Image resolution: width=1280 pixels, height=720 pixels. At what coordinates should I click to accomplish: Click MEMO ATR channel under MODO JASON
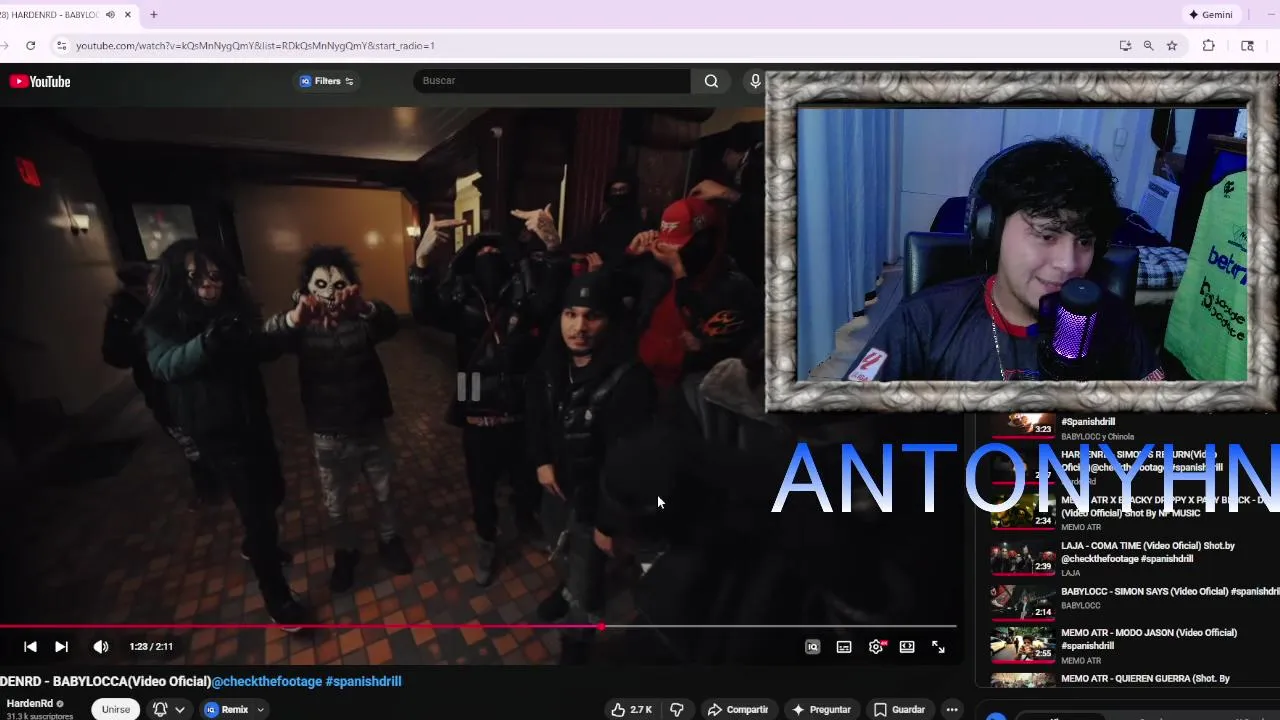click(1081, 661)
